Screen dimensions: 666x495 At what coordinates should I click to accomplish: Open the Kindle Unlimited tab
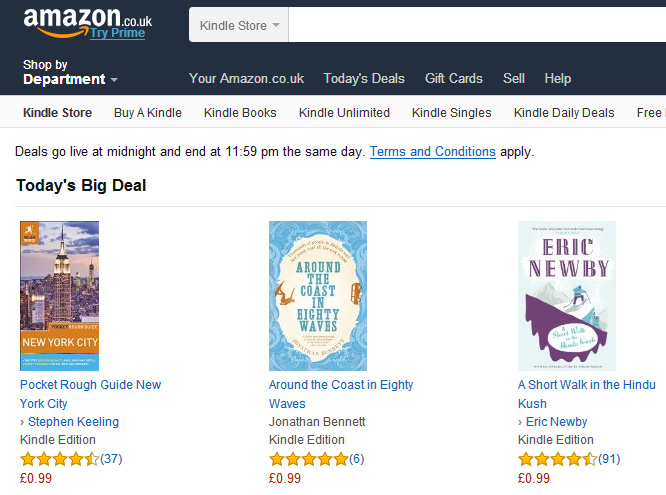point(344,112)
